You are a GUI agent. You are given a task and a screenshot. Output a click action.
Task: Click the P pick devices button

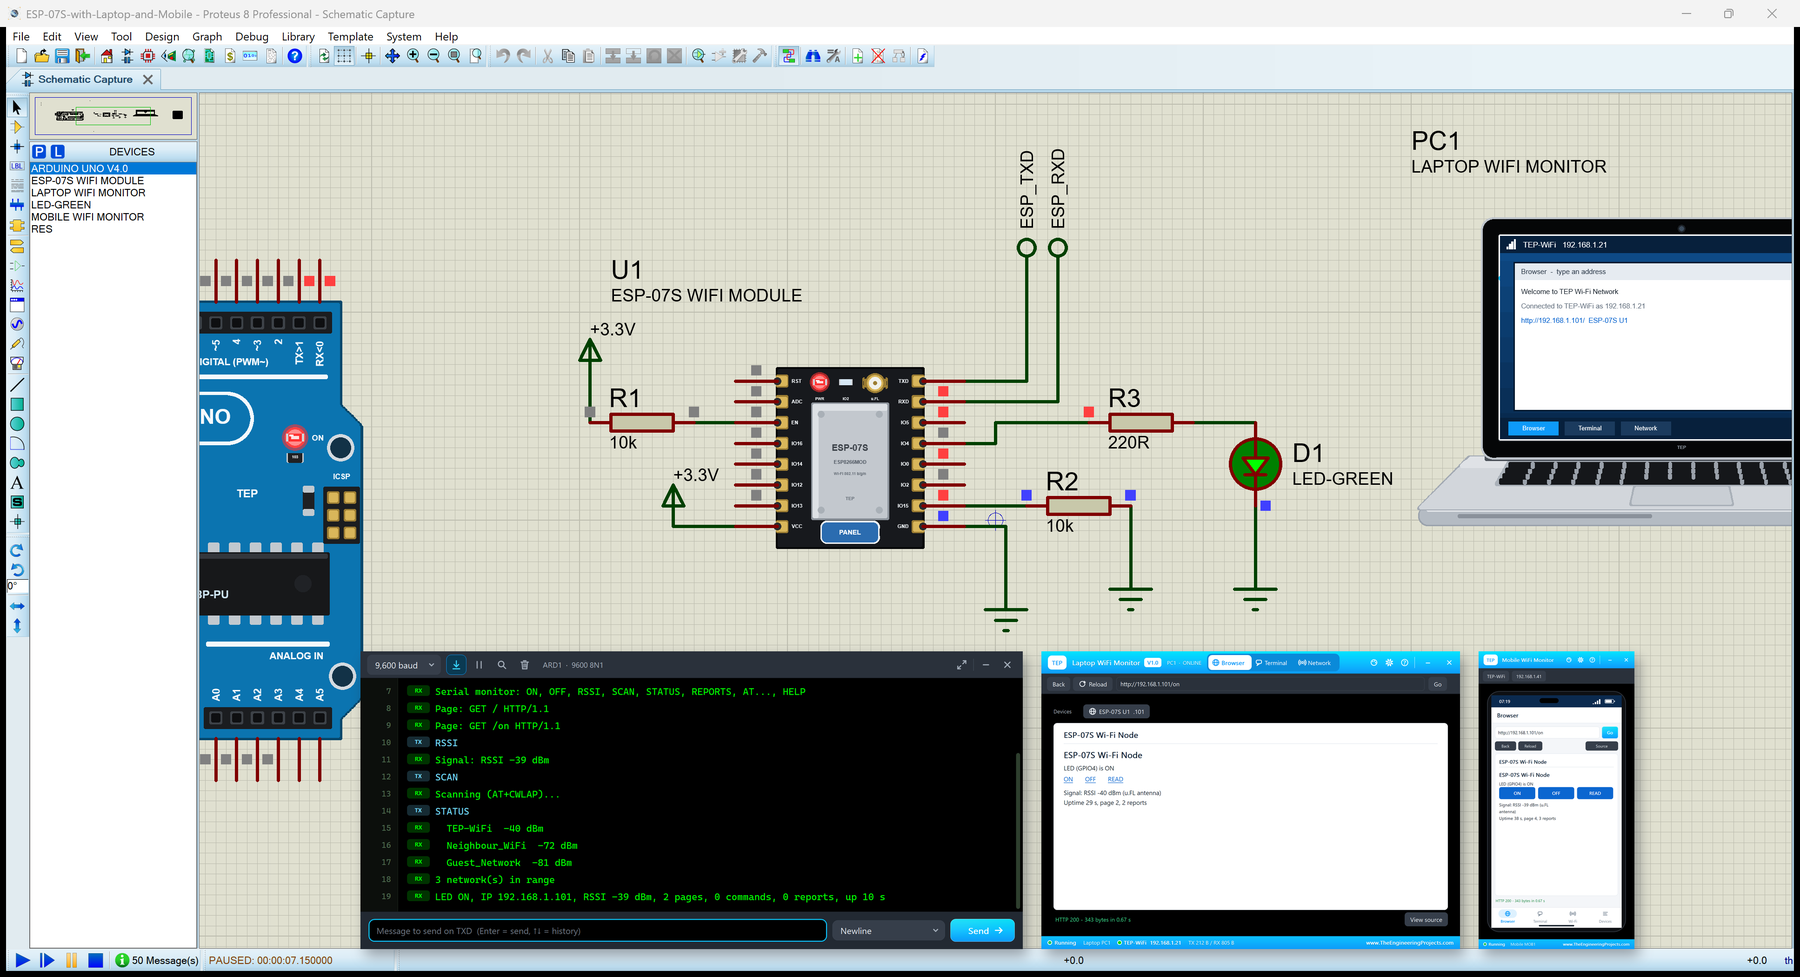(39, 151)
